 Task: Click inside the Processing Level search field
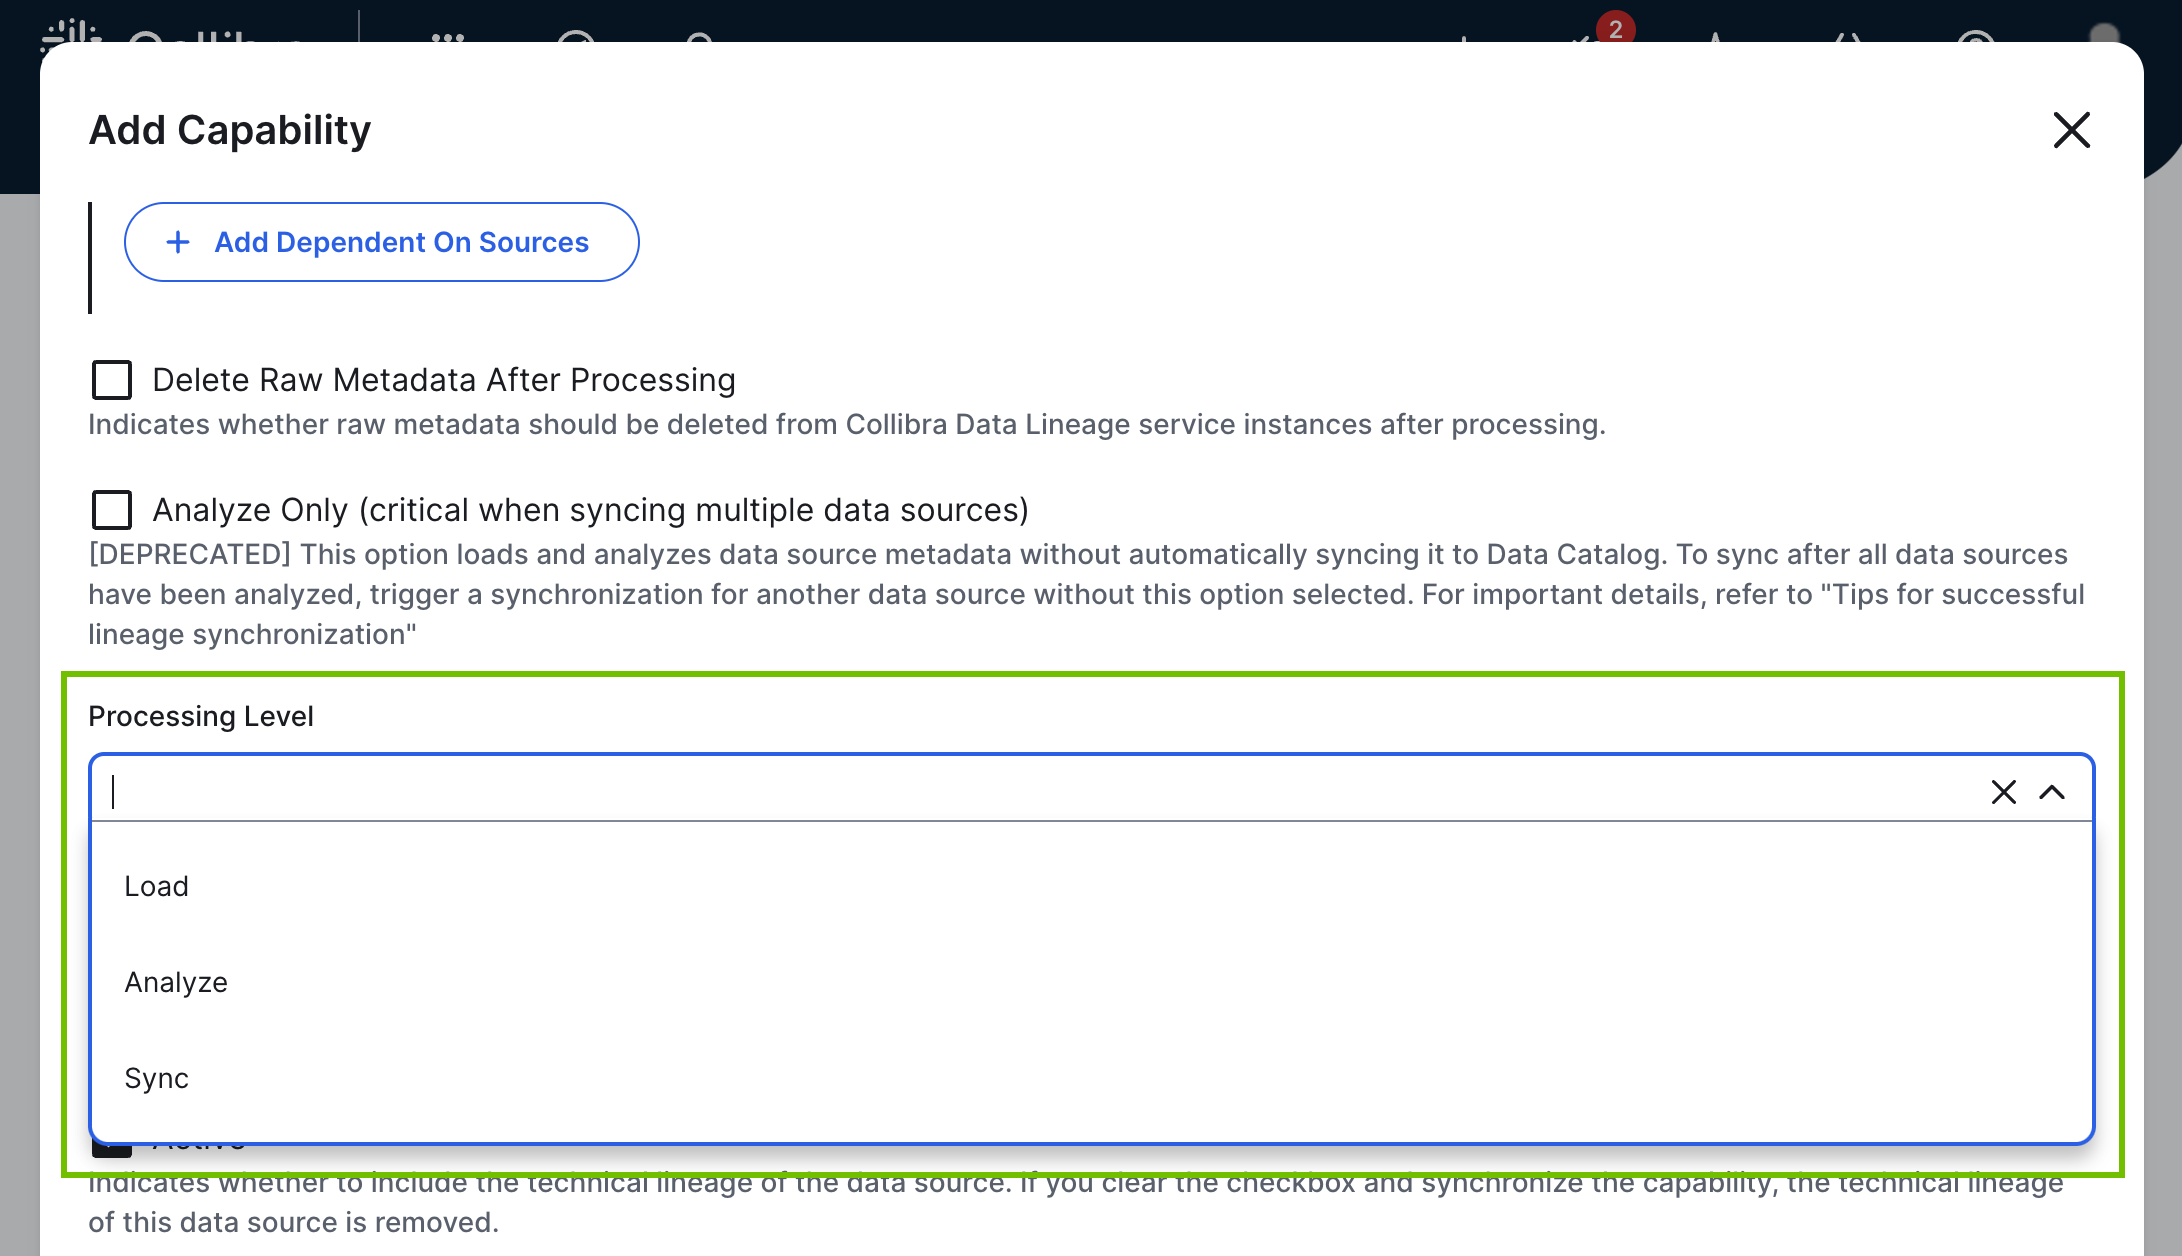(x=1000, y=791)
